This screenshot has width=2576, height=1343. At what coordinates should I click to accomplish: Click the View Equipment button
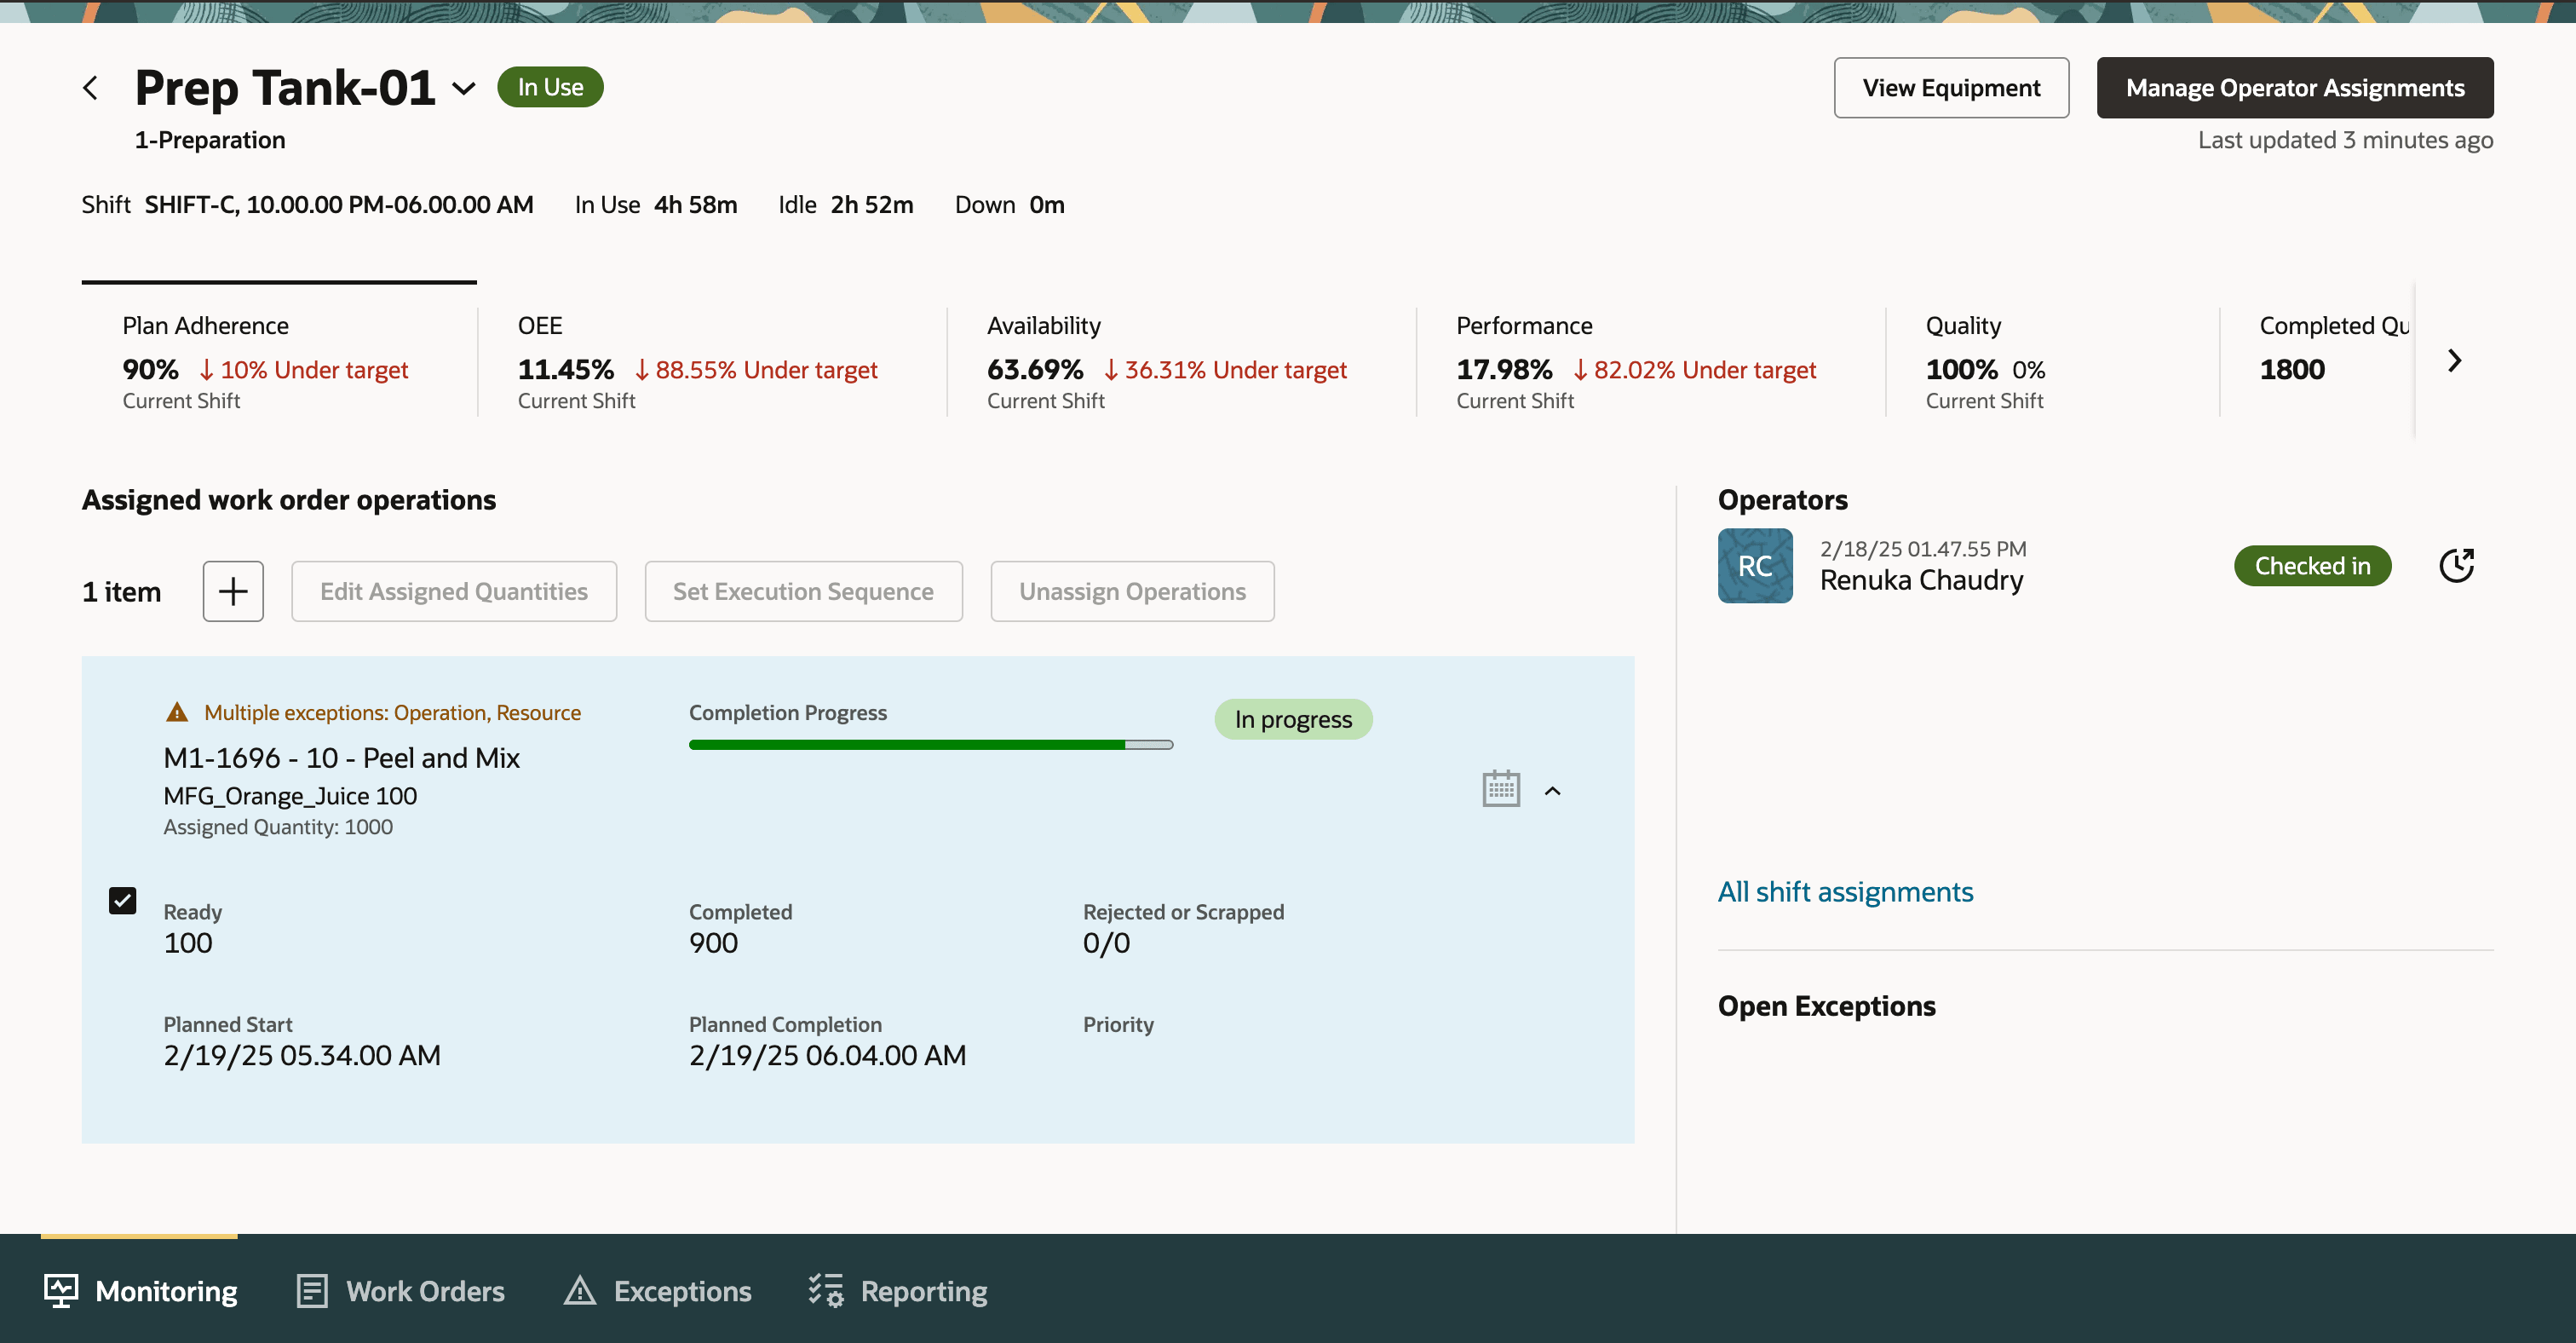[1950, 88]
